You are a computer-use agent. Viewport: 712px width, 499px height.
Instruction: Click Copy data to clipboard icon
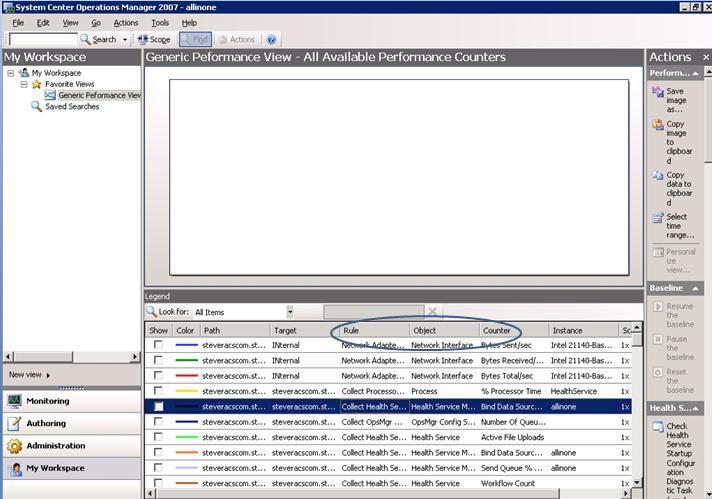click(658, 175)
